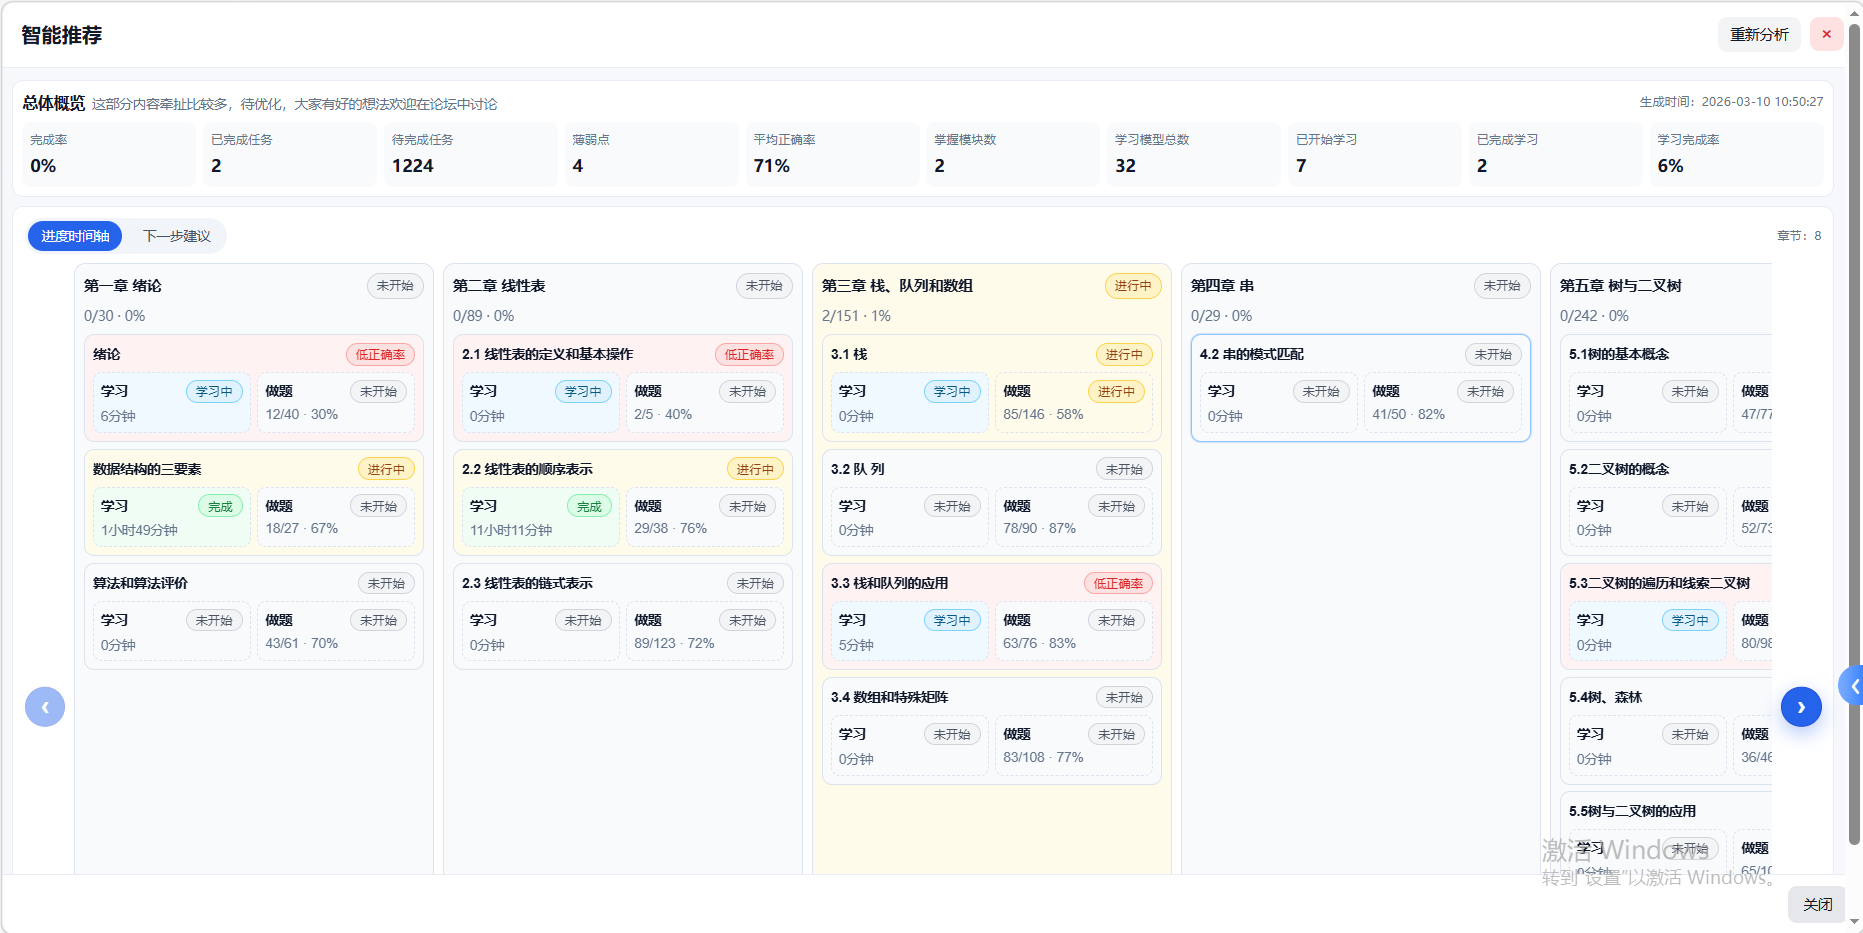Select 第三章 栈、队列和数组 chapter header
The width and height of the screenshot is (1863, 933).
point(897,286)
